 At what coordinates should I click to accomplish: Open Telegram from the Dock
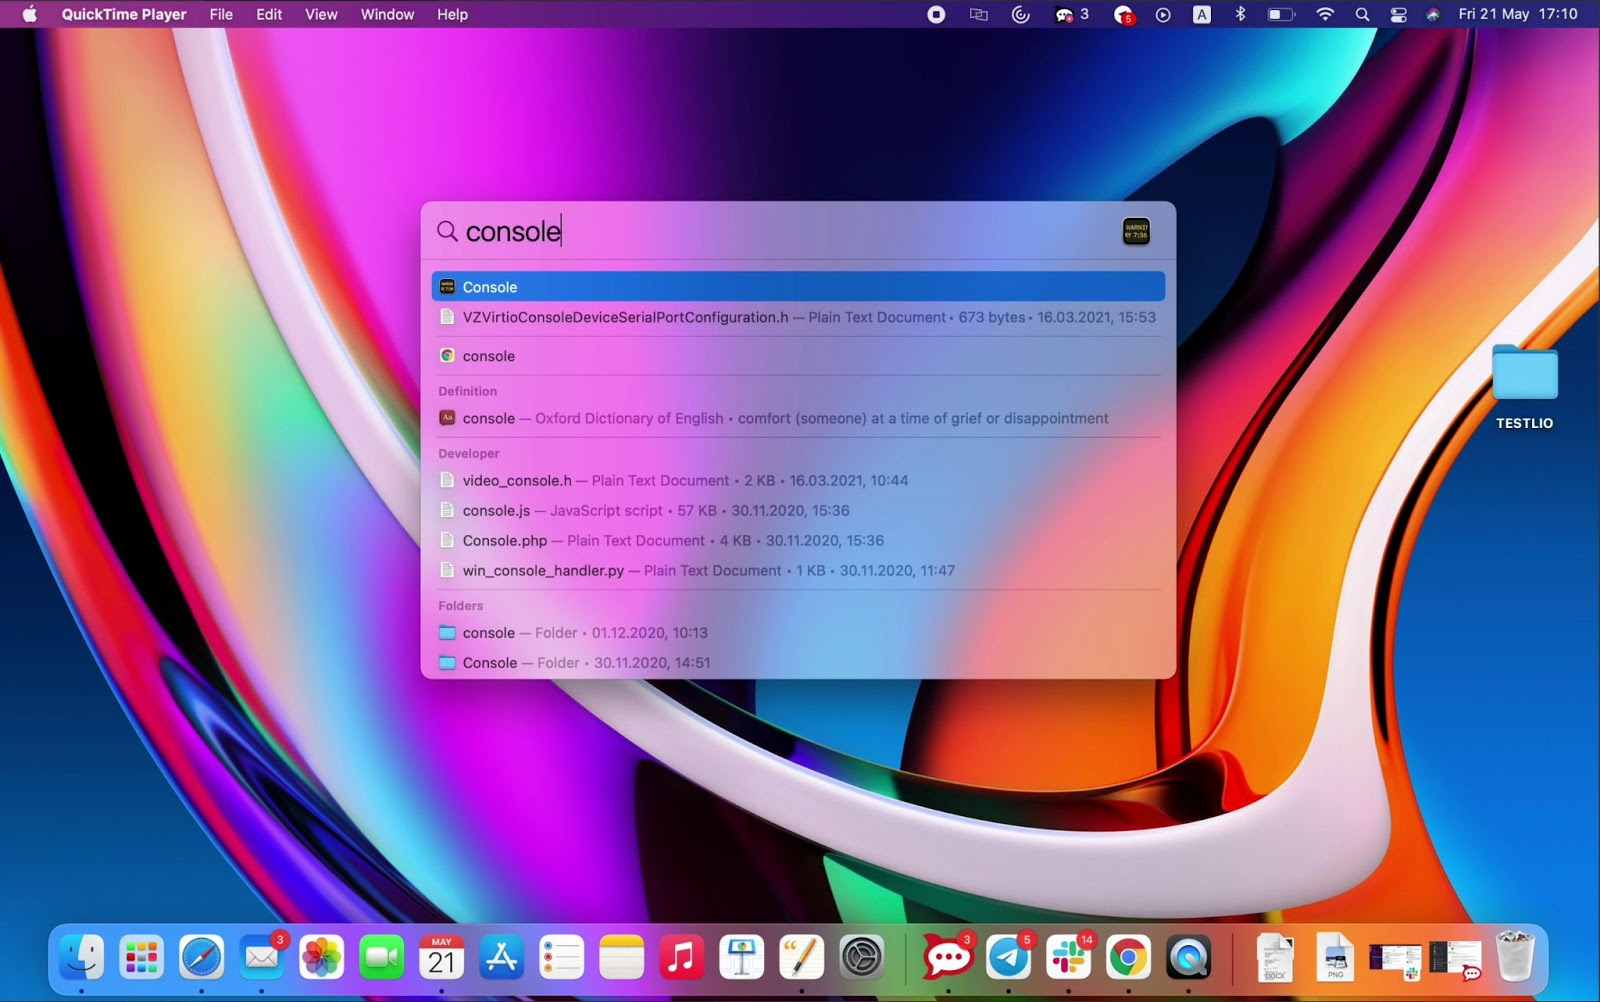pyautogui.click(x=1008, y=958)
